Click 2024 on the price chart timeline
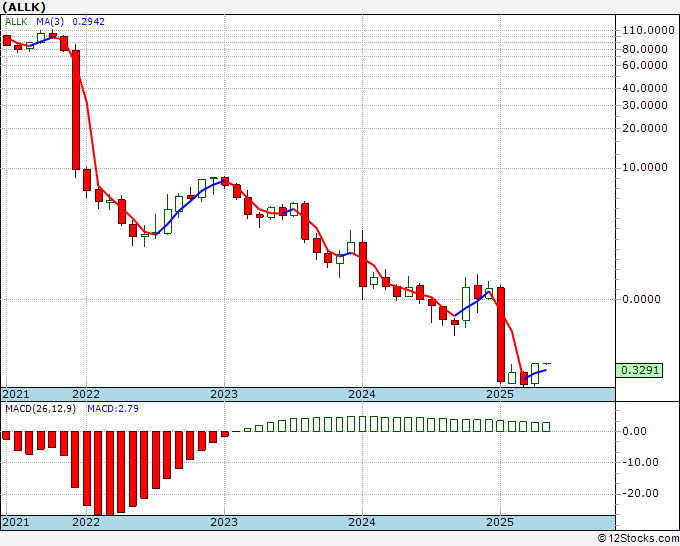Viewport: 680px width, 546px height. point(362,394)
